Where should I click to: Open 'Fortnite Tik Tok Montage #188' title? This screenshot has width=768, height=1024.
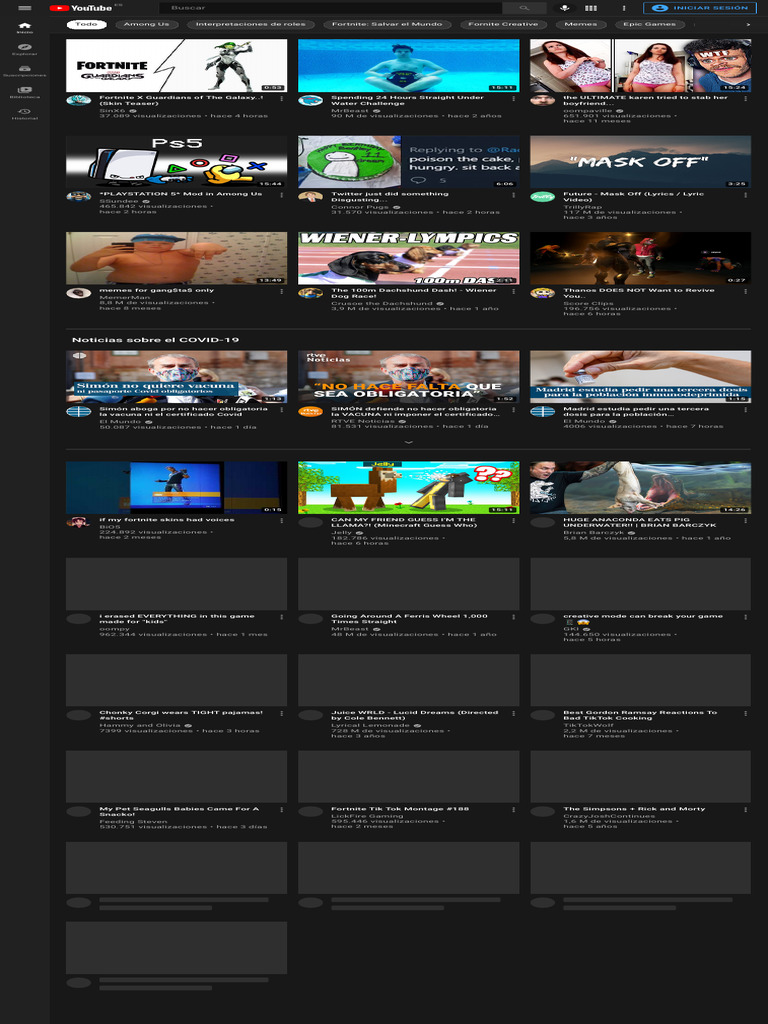point(400,808)
